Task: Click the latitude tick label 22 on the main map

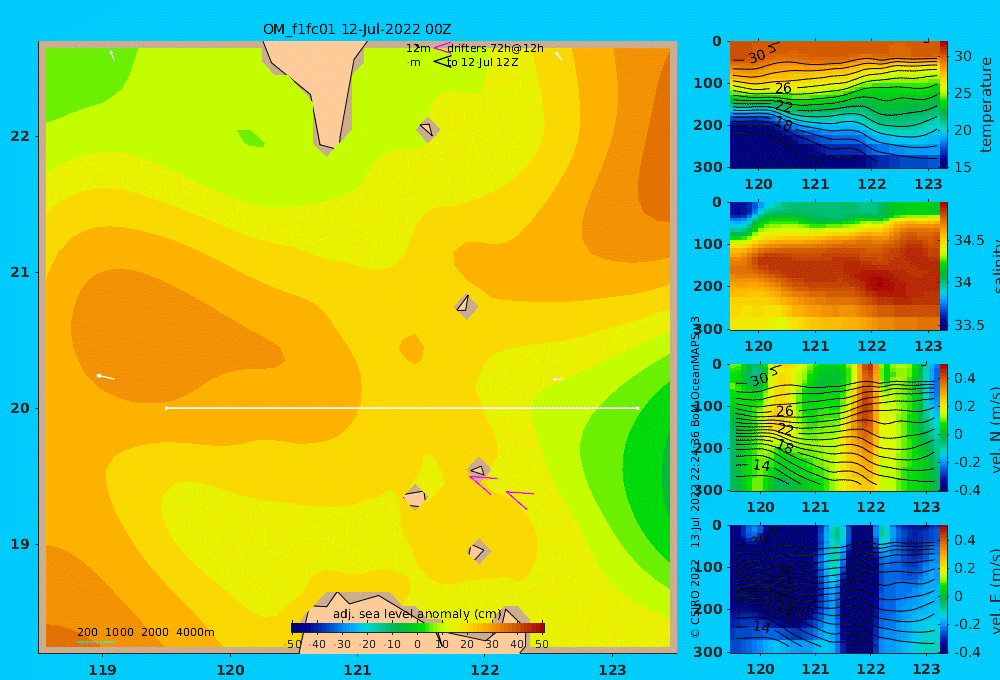Action: (x=19, y=136)
